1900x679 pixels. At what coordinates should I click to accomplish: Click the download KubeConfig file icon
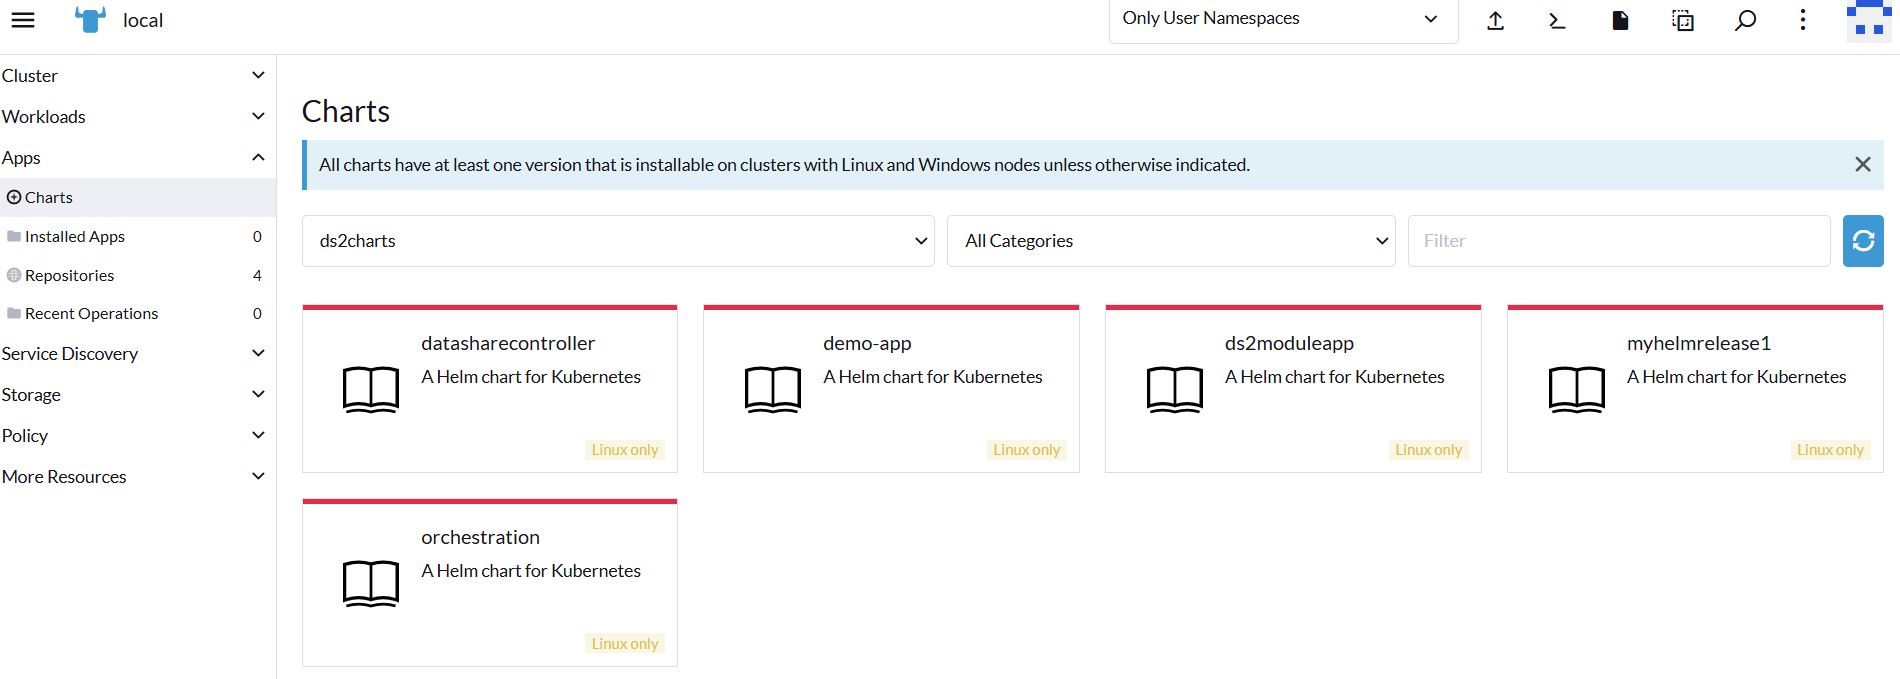pos(1620,21)
